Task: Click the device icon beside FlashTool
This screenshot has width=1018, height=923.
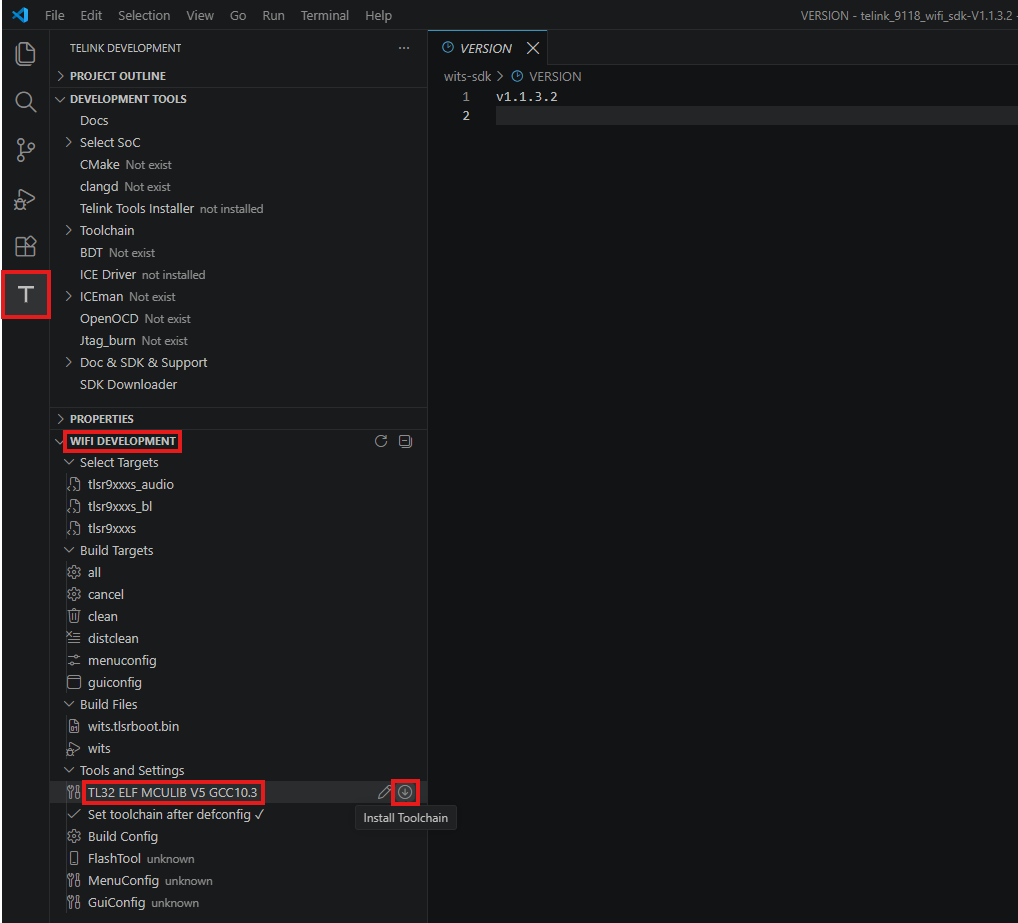Action: point(74,858)
